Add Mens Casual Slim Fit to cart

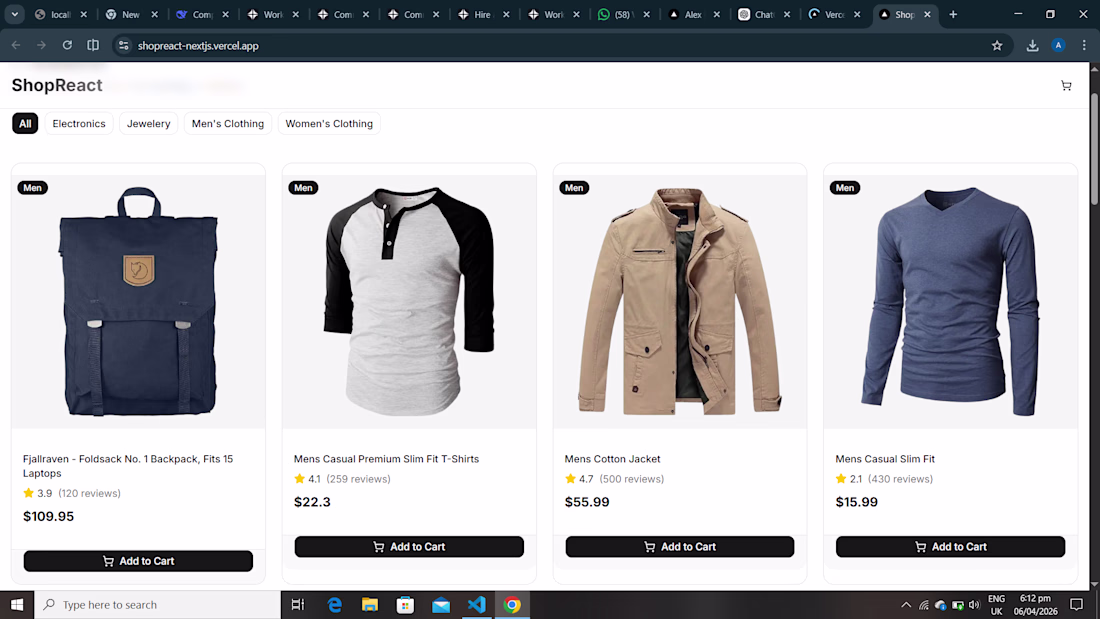coord(951,547)
